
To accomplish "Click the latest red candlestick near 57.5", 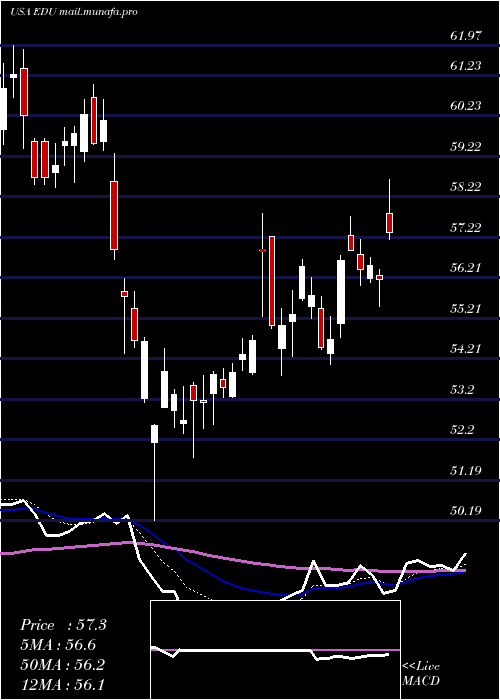I will click(389, 223).
